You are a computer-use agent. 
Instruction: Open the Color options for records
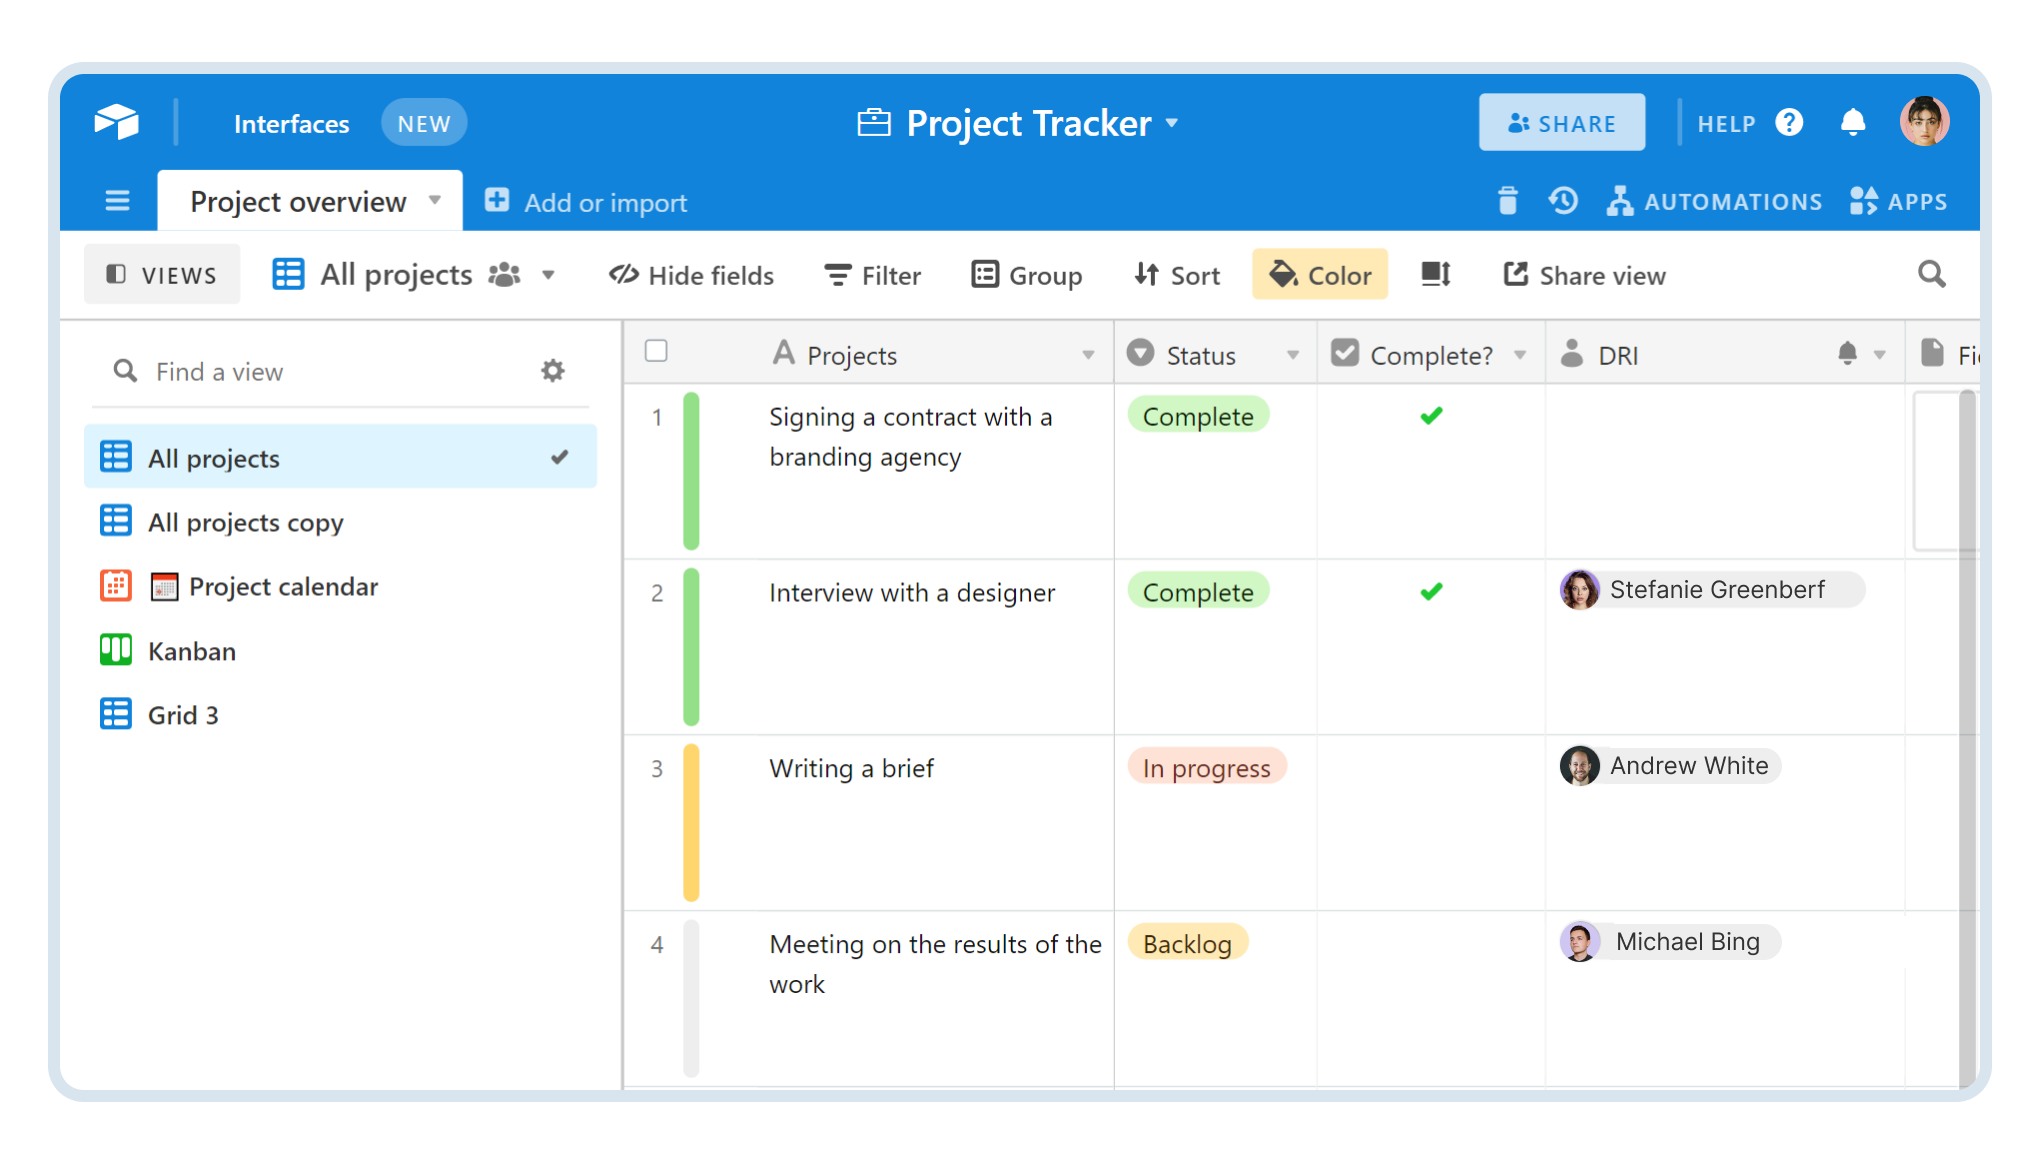(1319, 274)
